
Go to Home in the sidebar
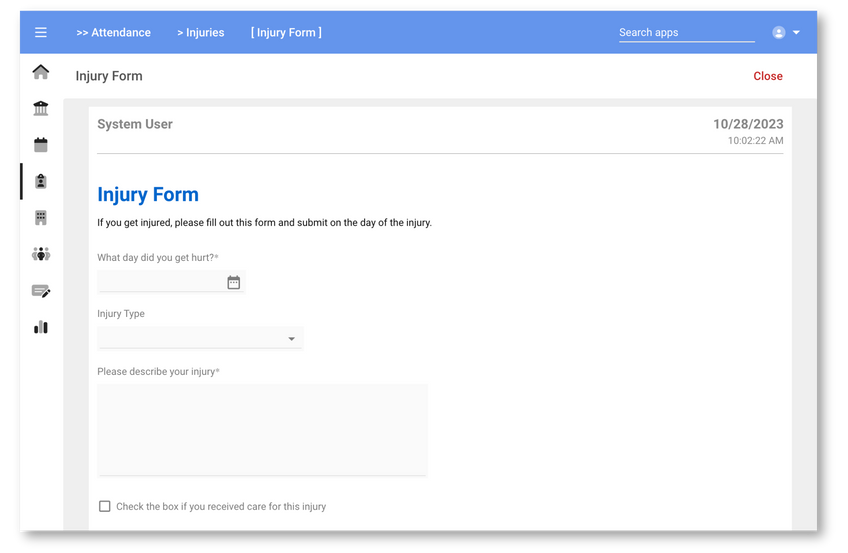(x=41, y=72)
